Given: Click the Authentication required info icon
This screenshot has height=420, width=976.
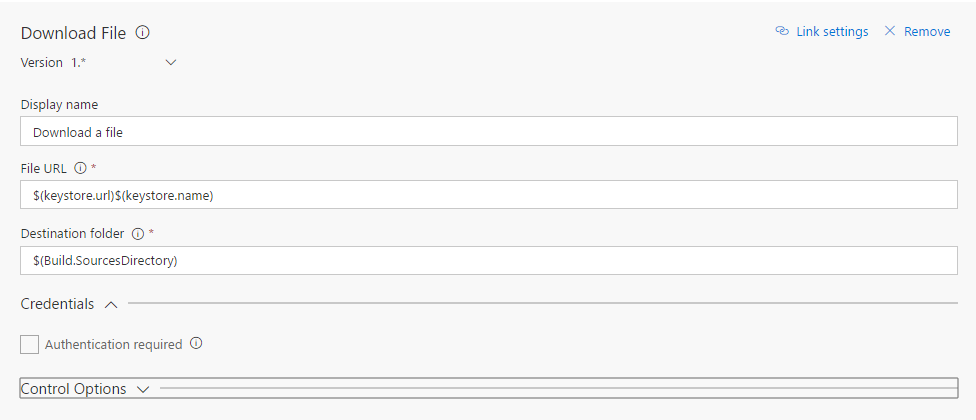Looking at the screenshot, I should 196,343.
